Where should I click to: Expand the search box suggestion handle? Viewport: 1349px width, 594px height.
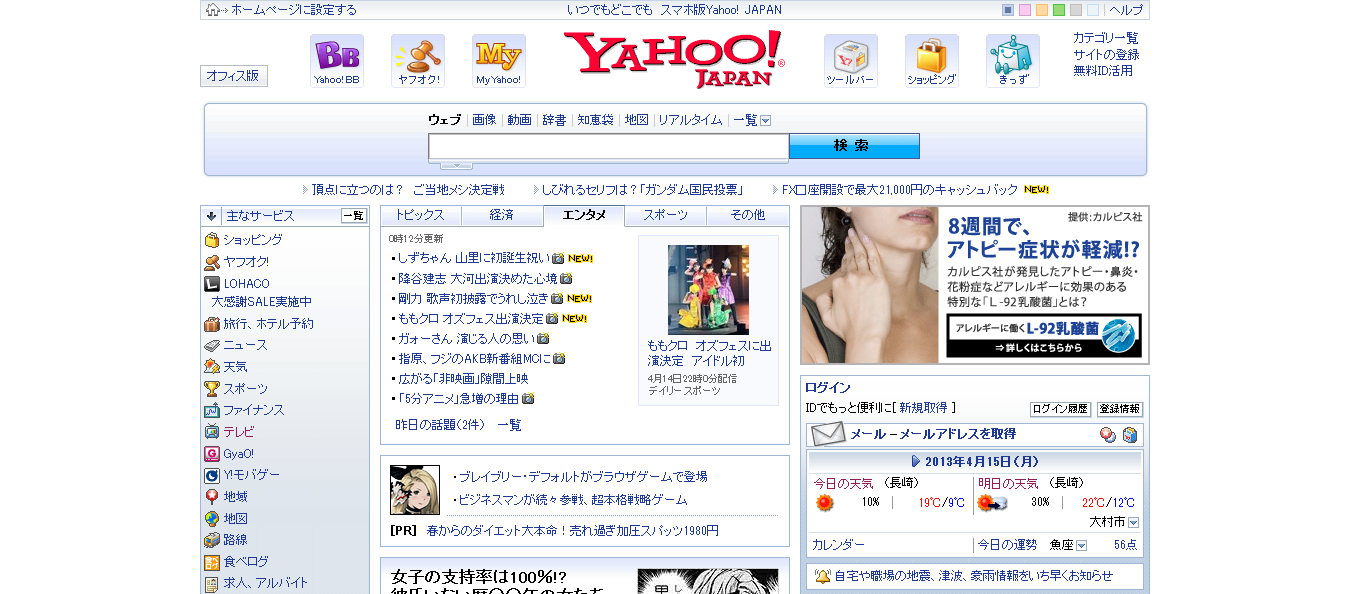456,165
